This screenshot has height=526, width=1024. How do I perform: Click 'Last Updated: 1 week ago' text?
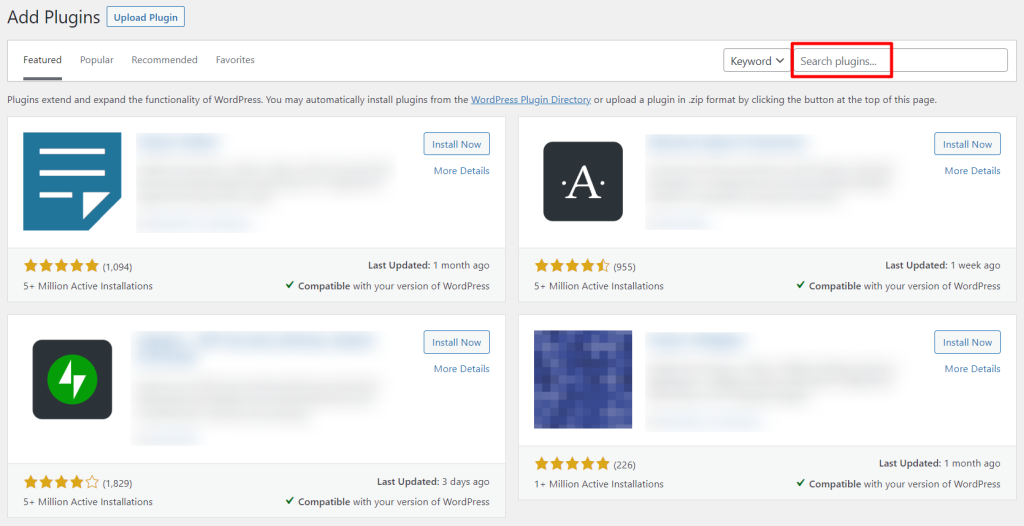coord(942,265)
